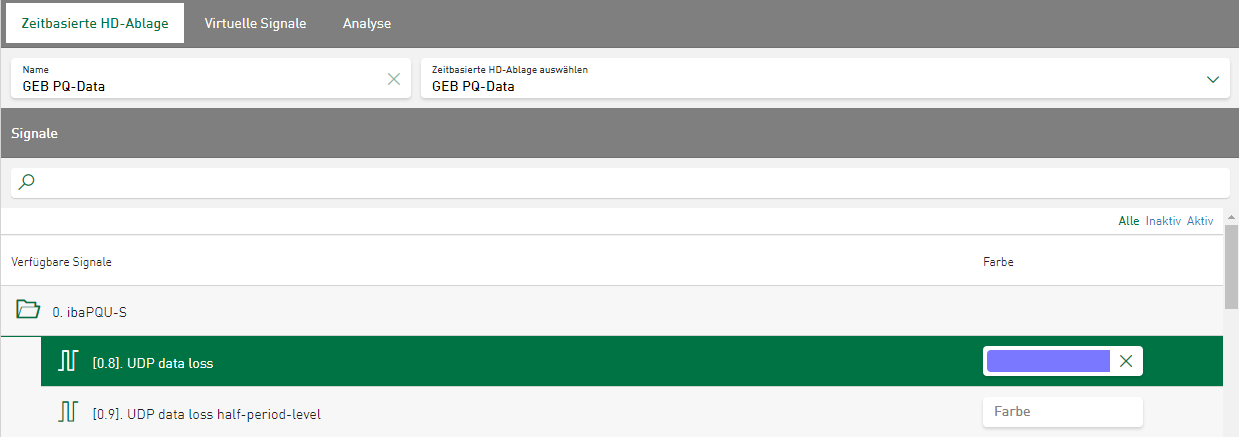Click into the signal search field
1239x437 pixels.
(620, 182)
